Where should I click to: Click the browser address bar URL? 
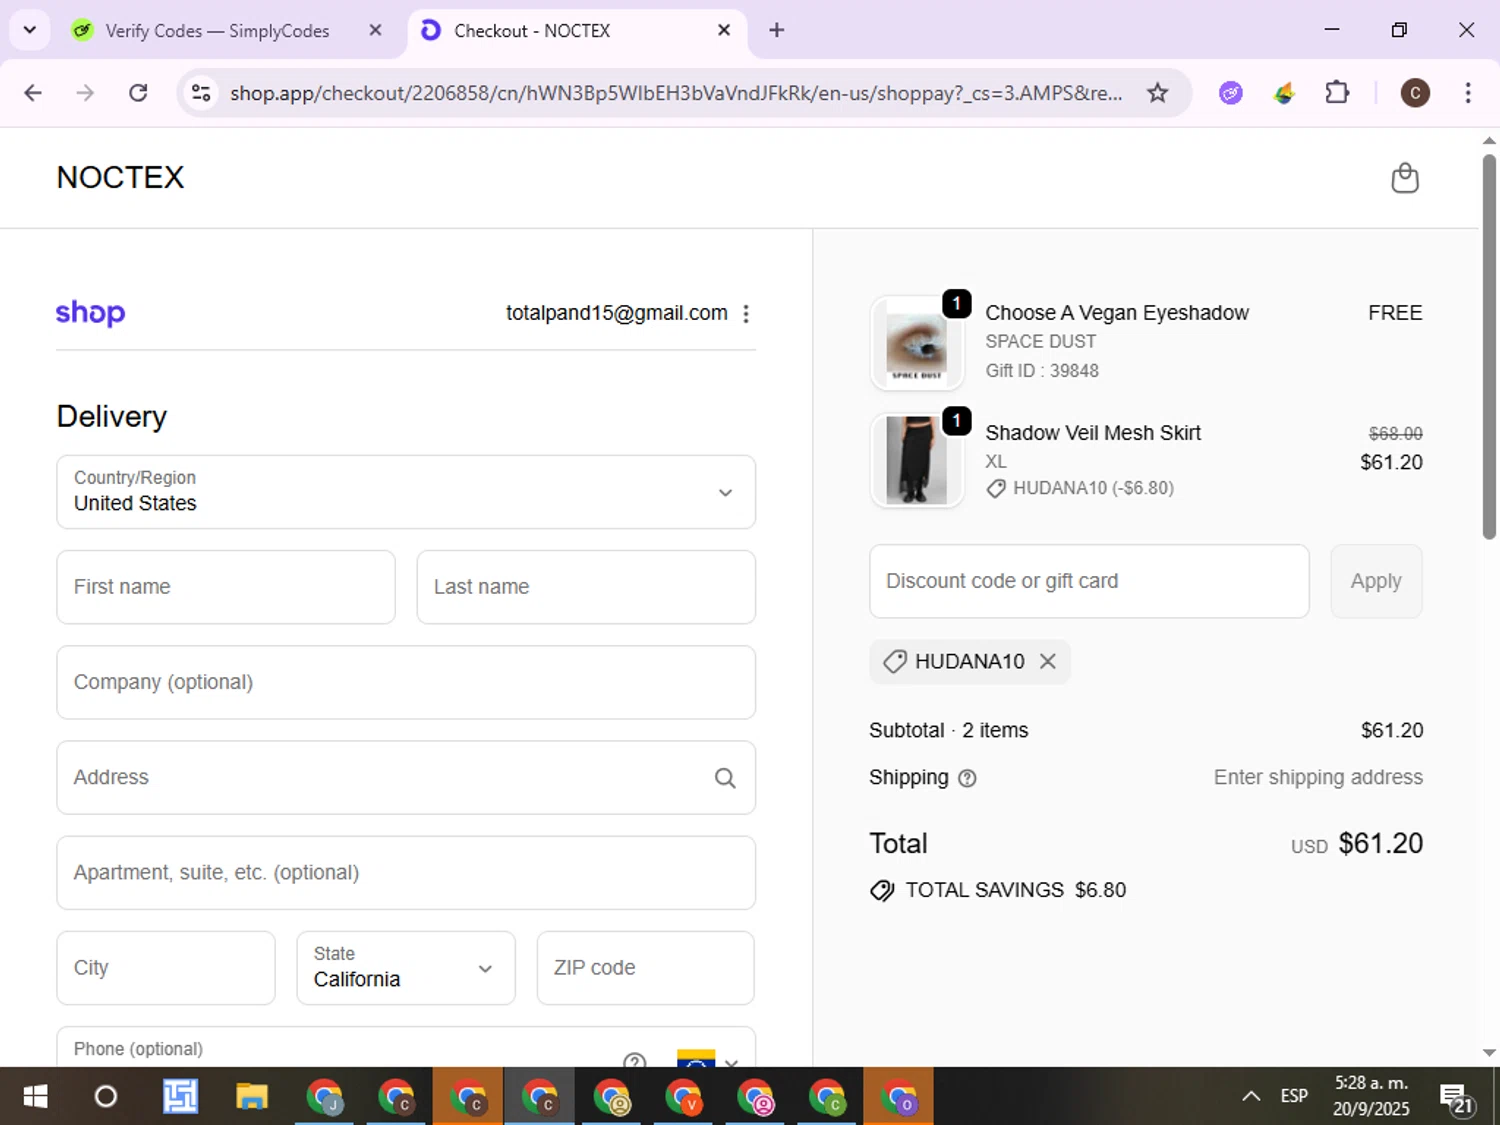point(676,93)
